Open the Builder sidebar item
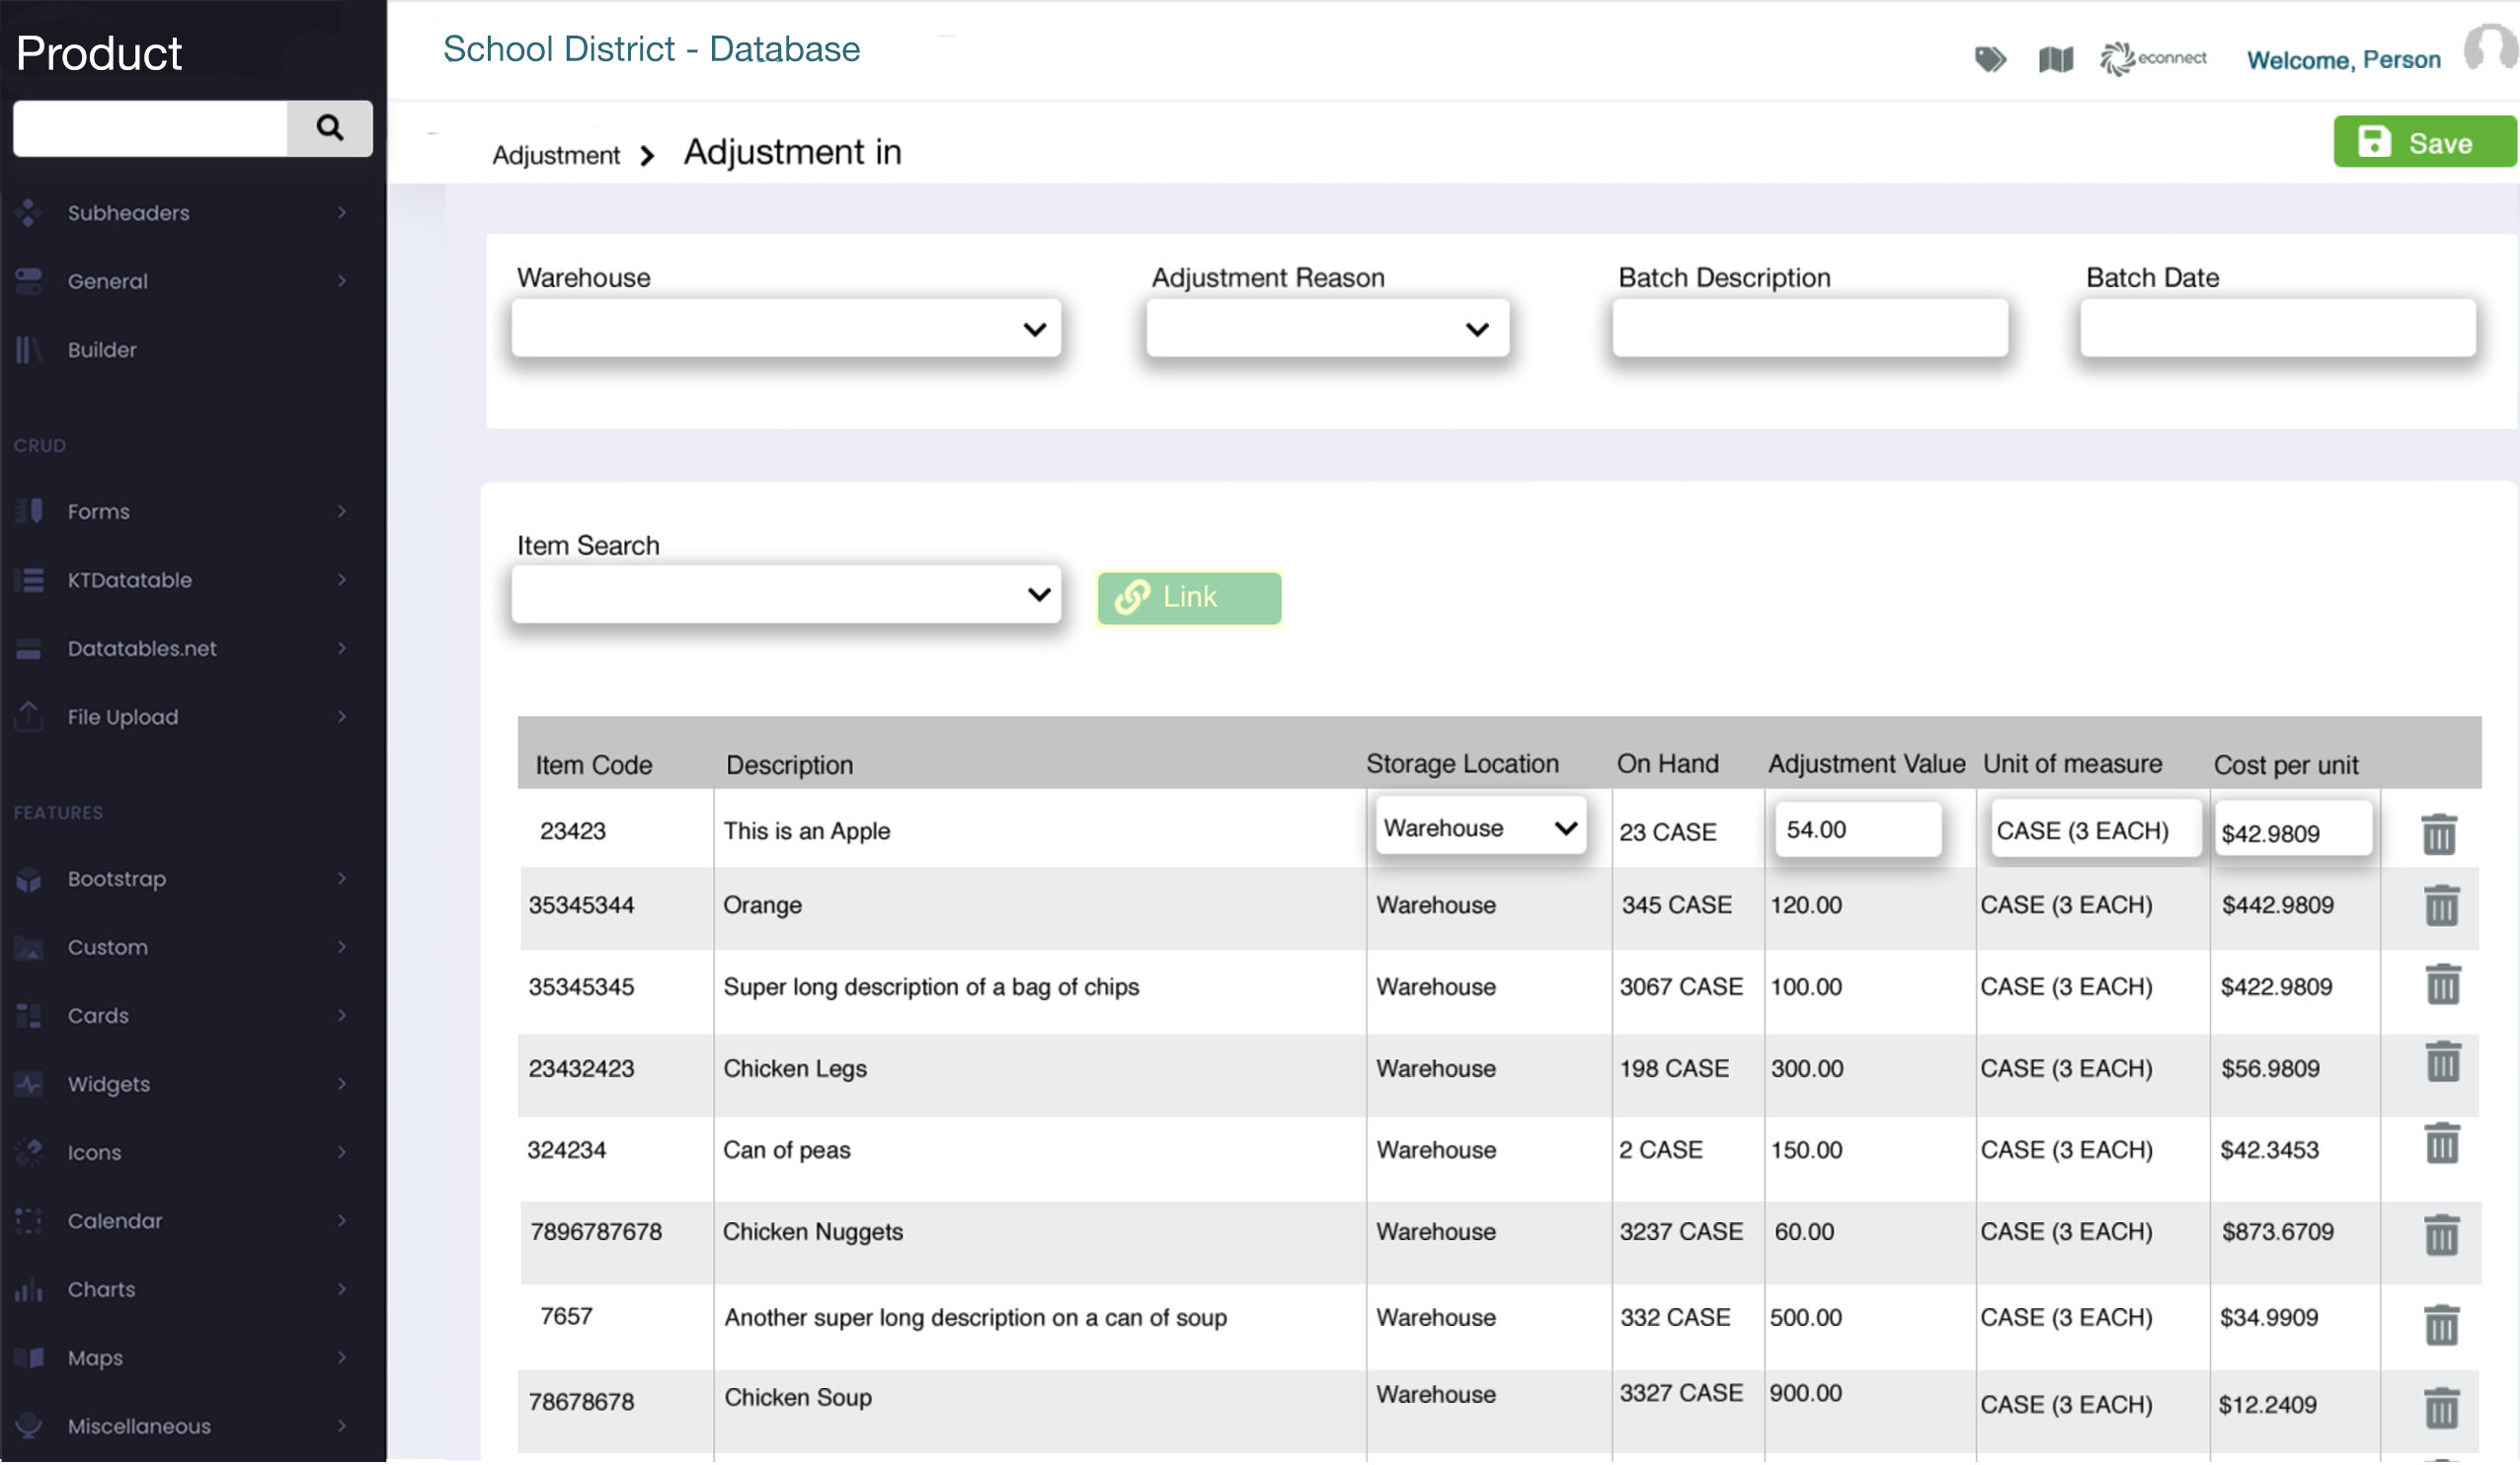Screen dimensions: 2520x1465 click(x=102, y=350)
